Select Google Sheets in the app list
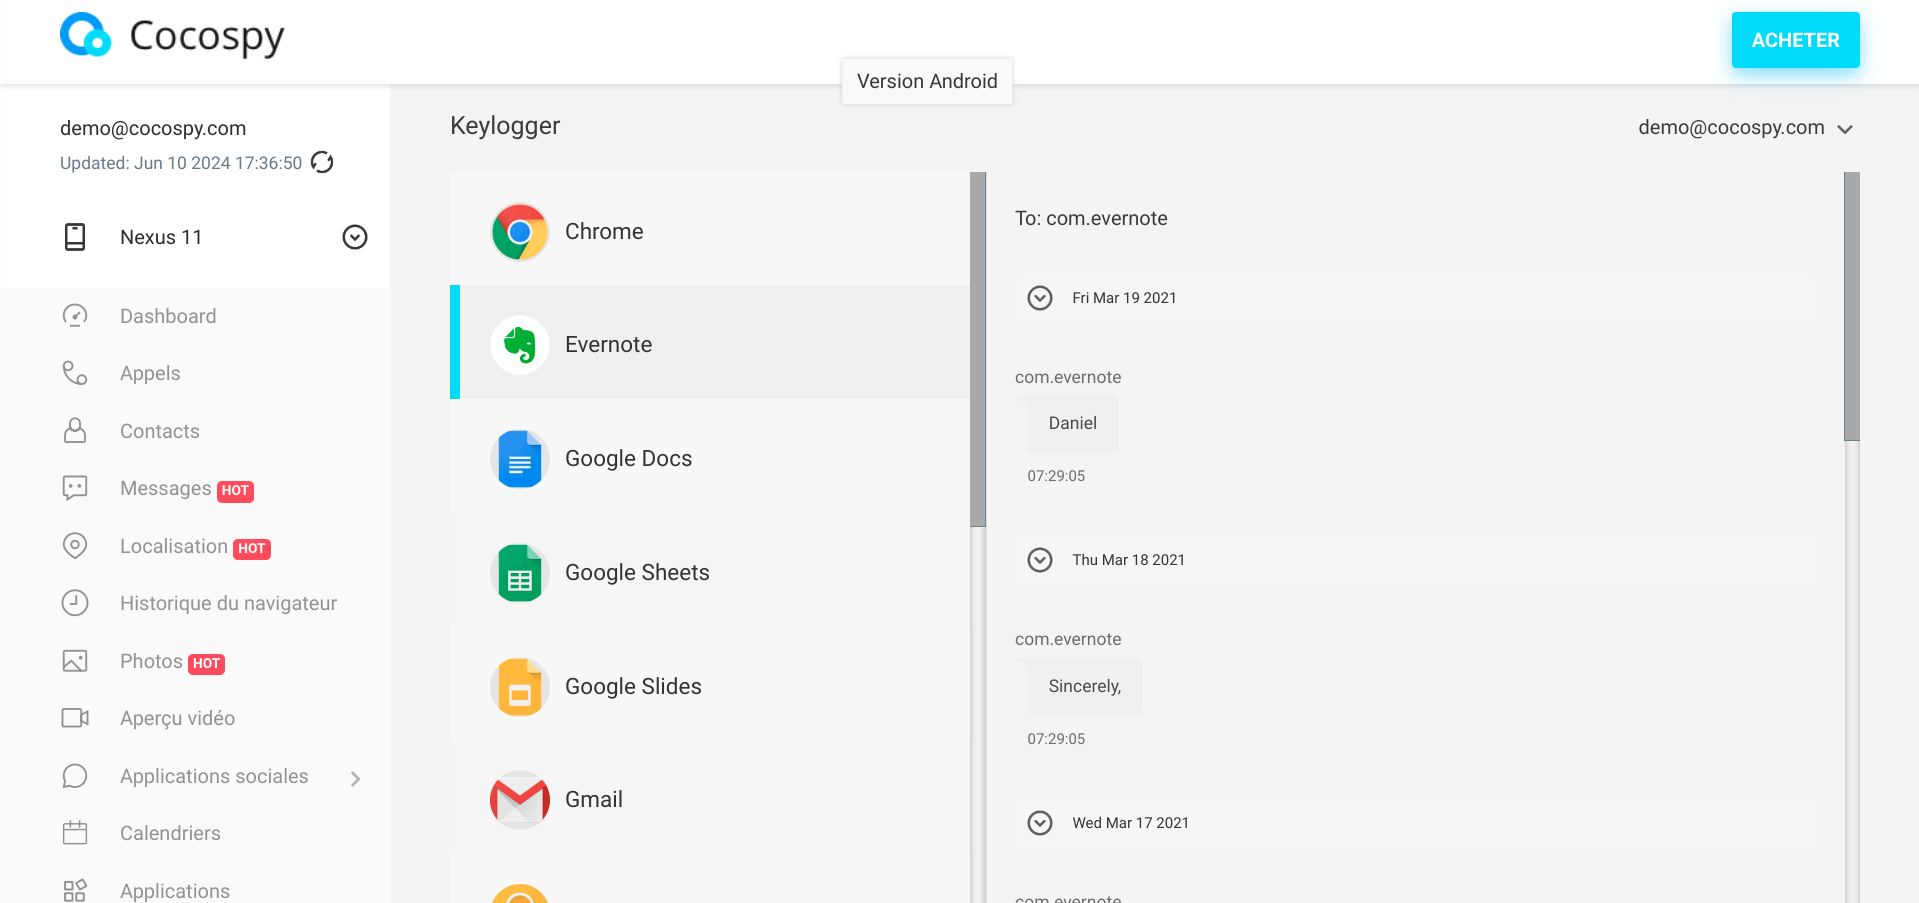The height and width of the screenshot is (903, 1919). click(x=710, y=570)
